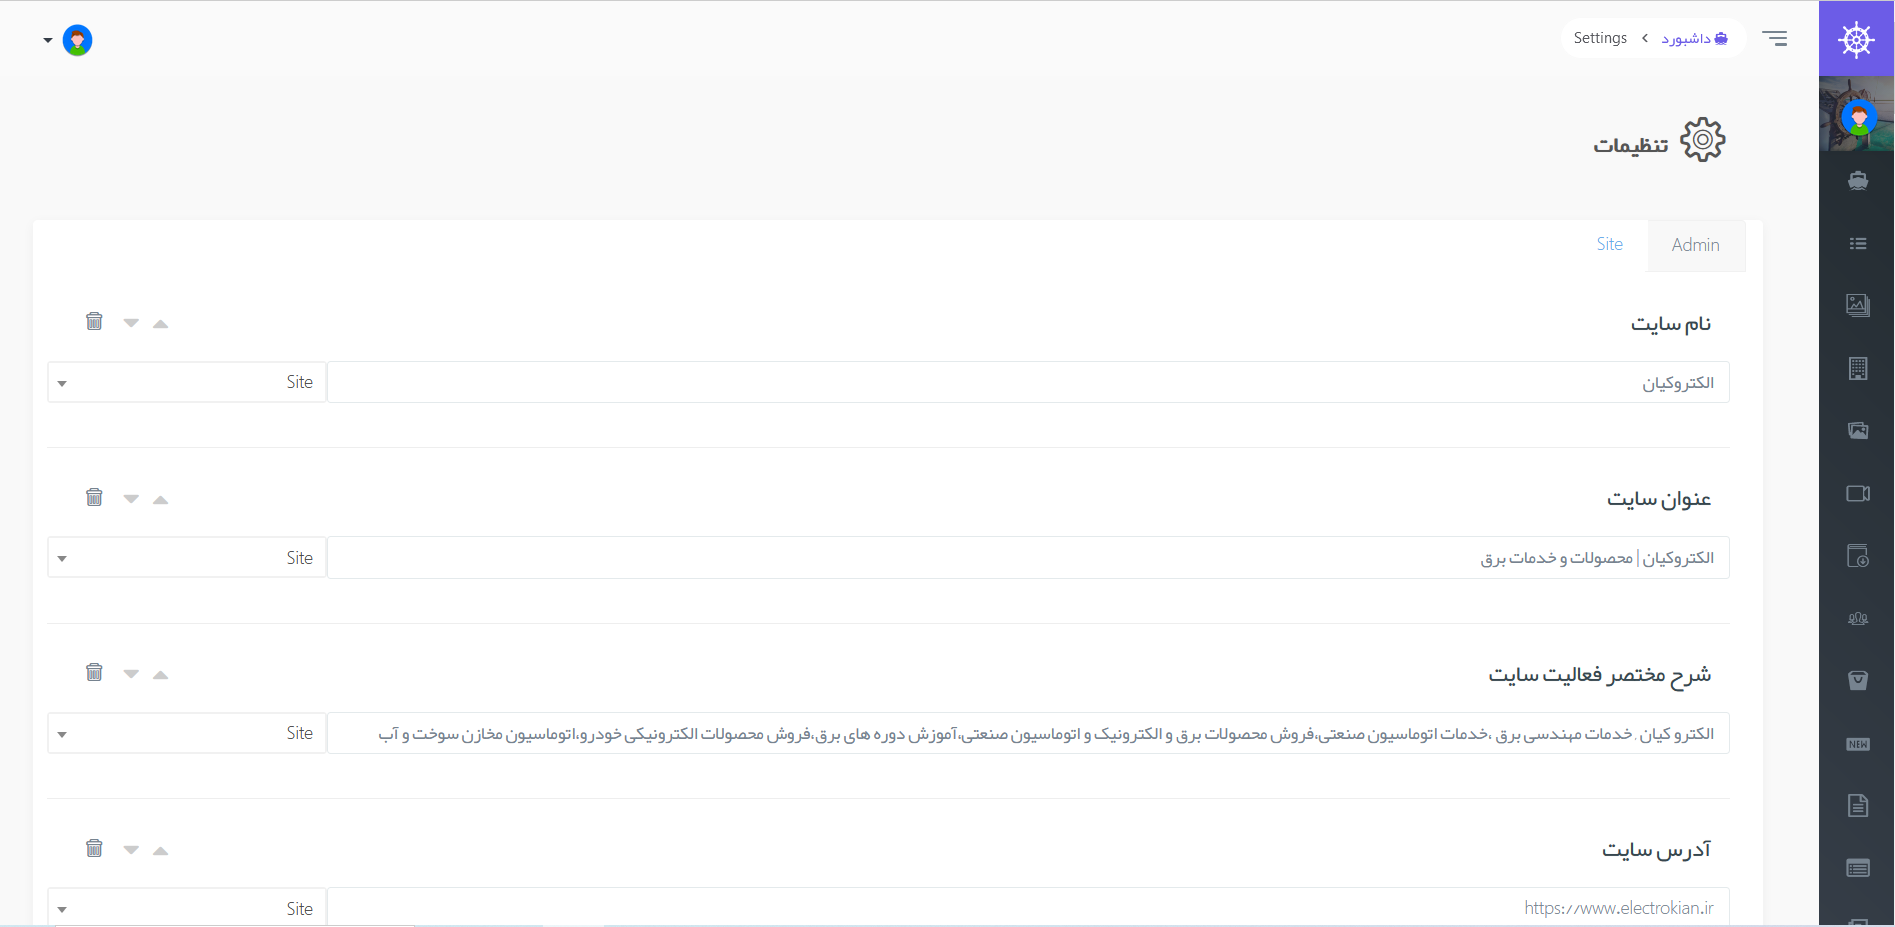Screen dimensions: 1895x927
Task: Open the Site group dropdown for آدرس سایت
Action: tap(187, 908)
